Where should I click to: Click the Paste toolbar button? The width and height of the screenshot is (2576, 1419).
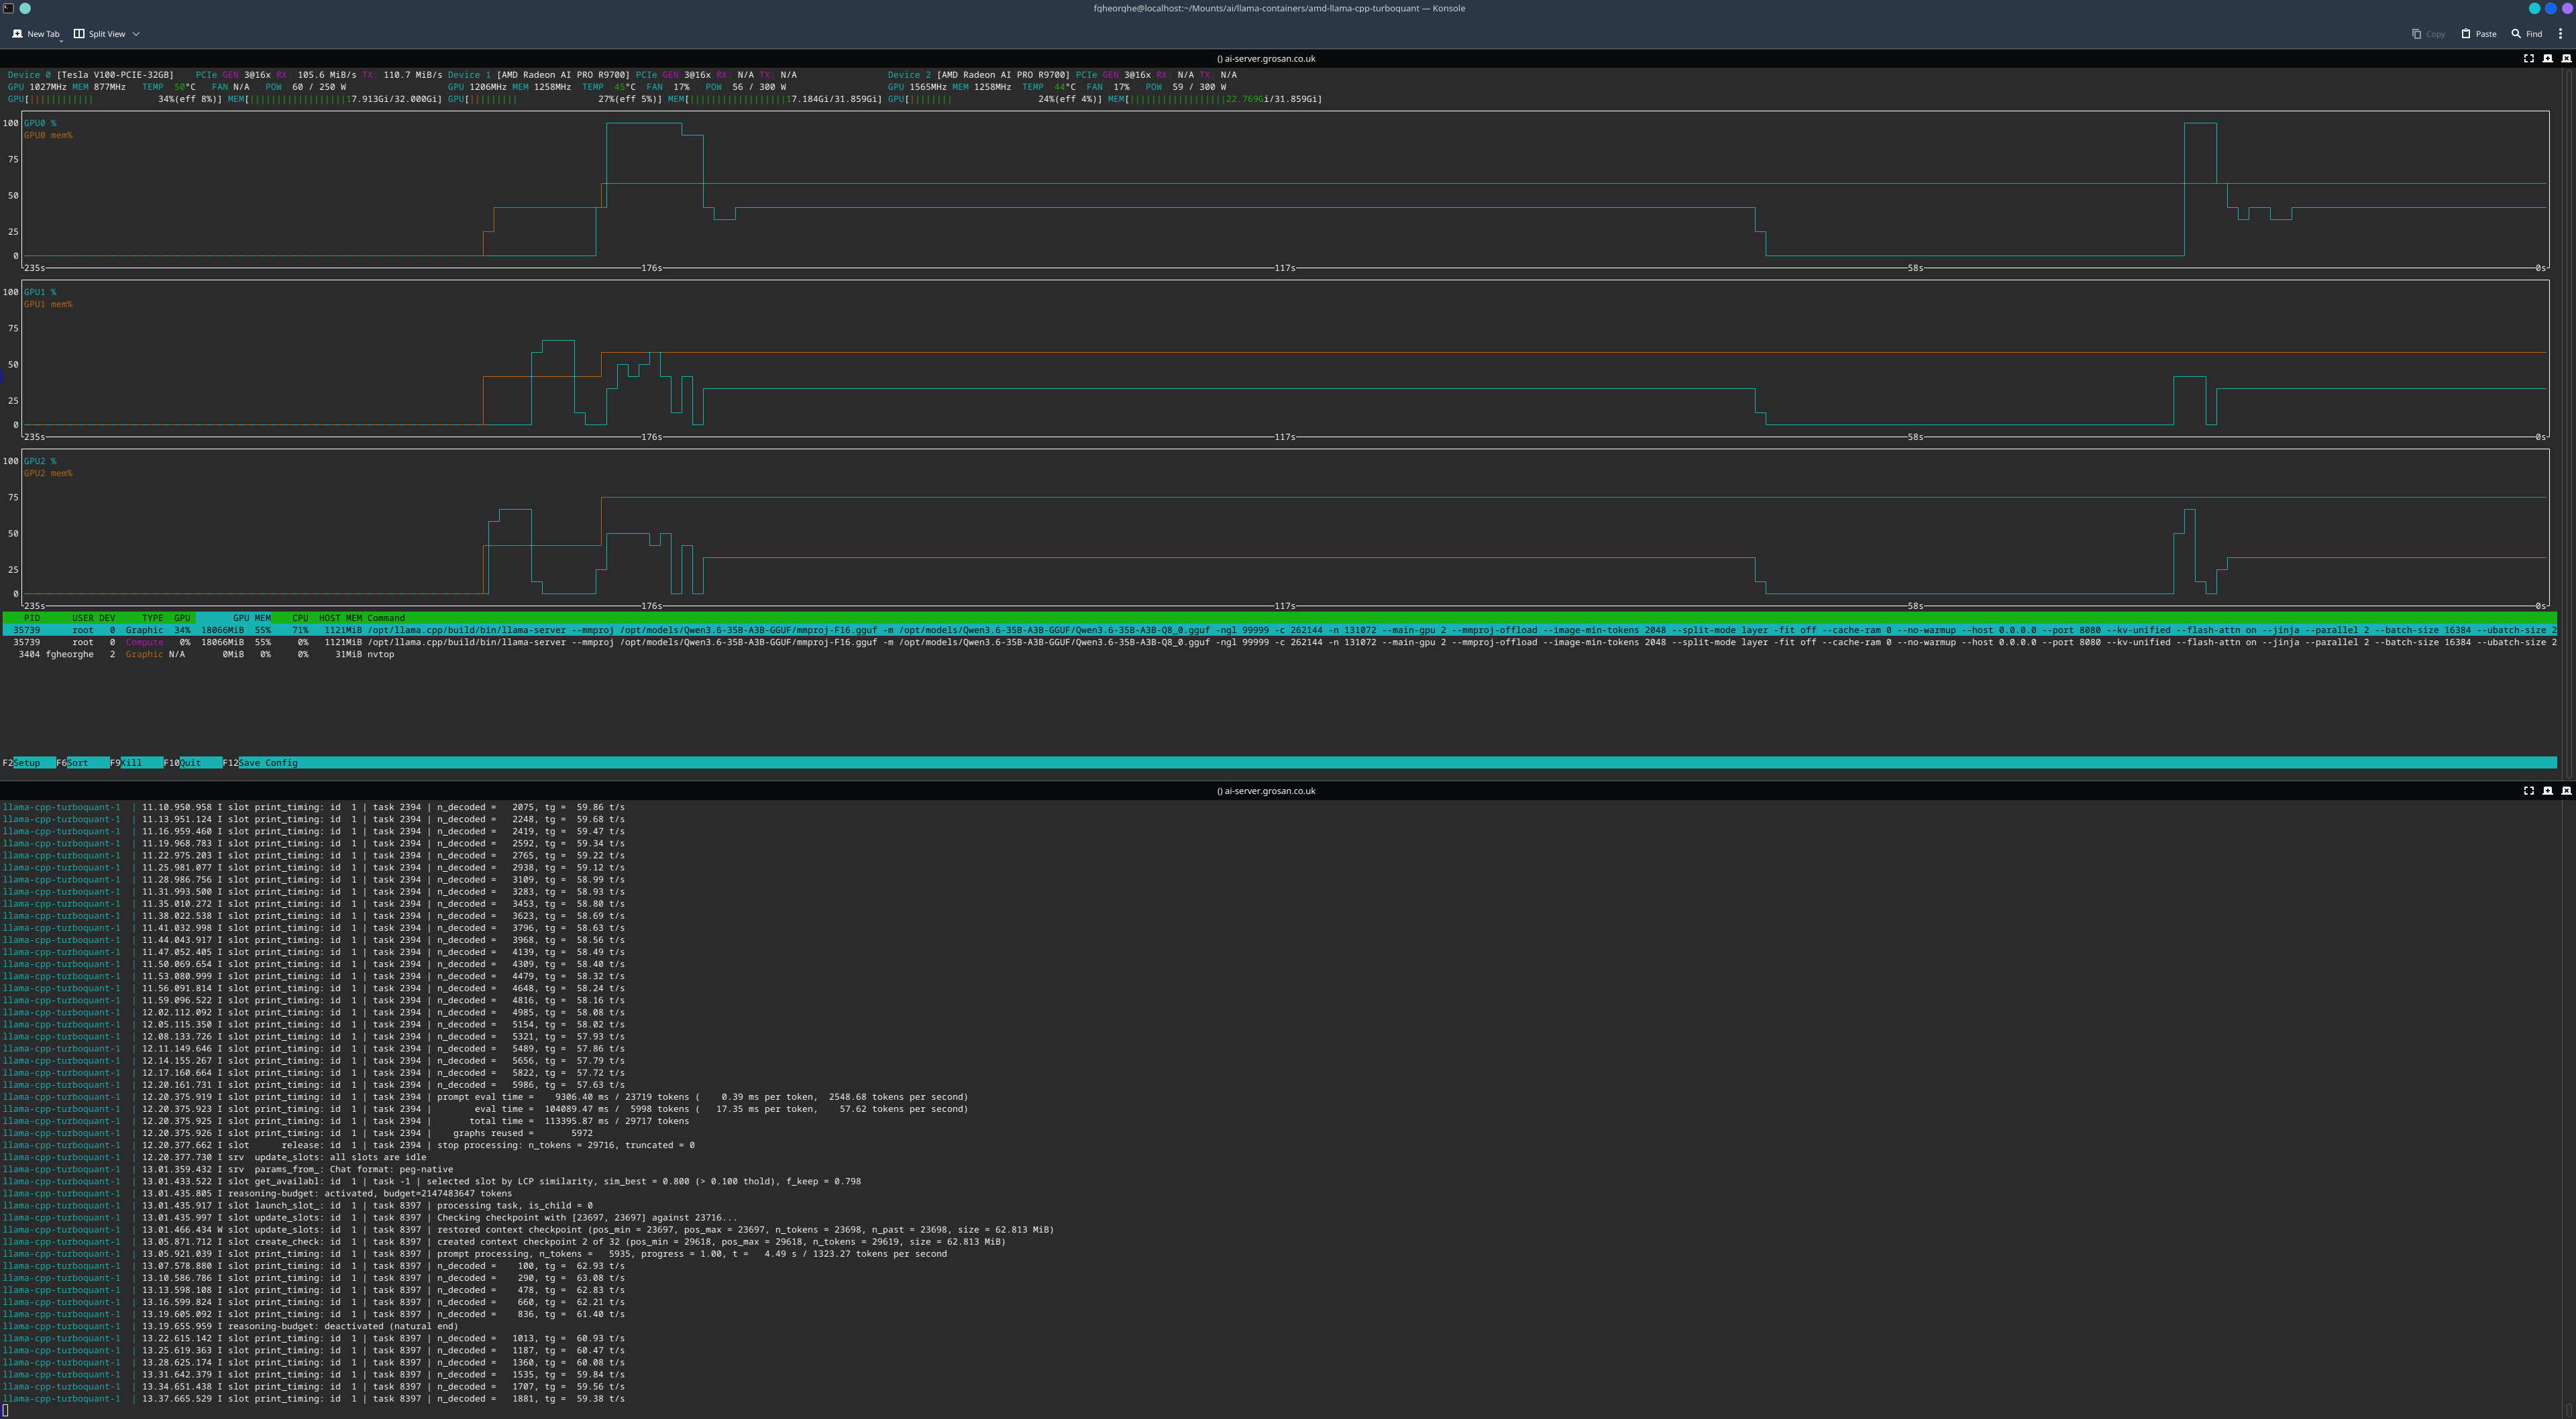click(x=2479, y=34)
